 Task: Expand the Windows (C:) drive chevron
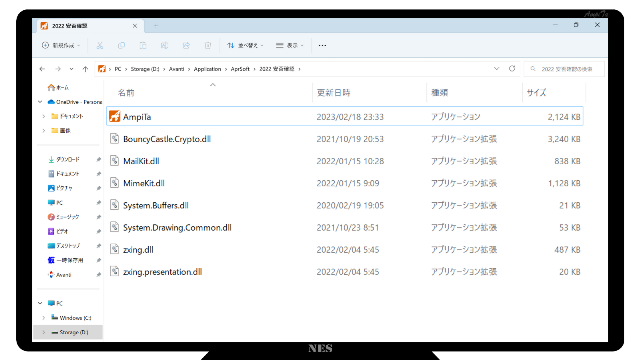point(44,318)
